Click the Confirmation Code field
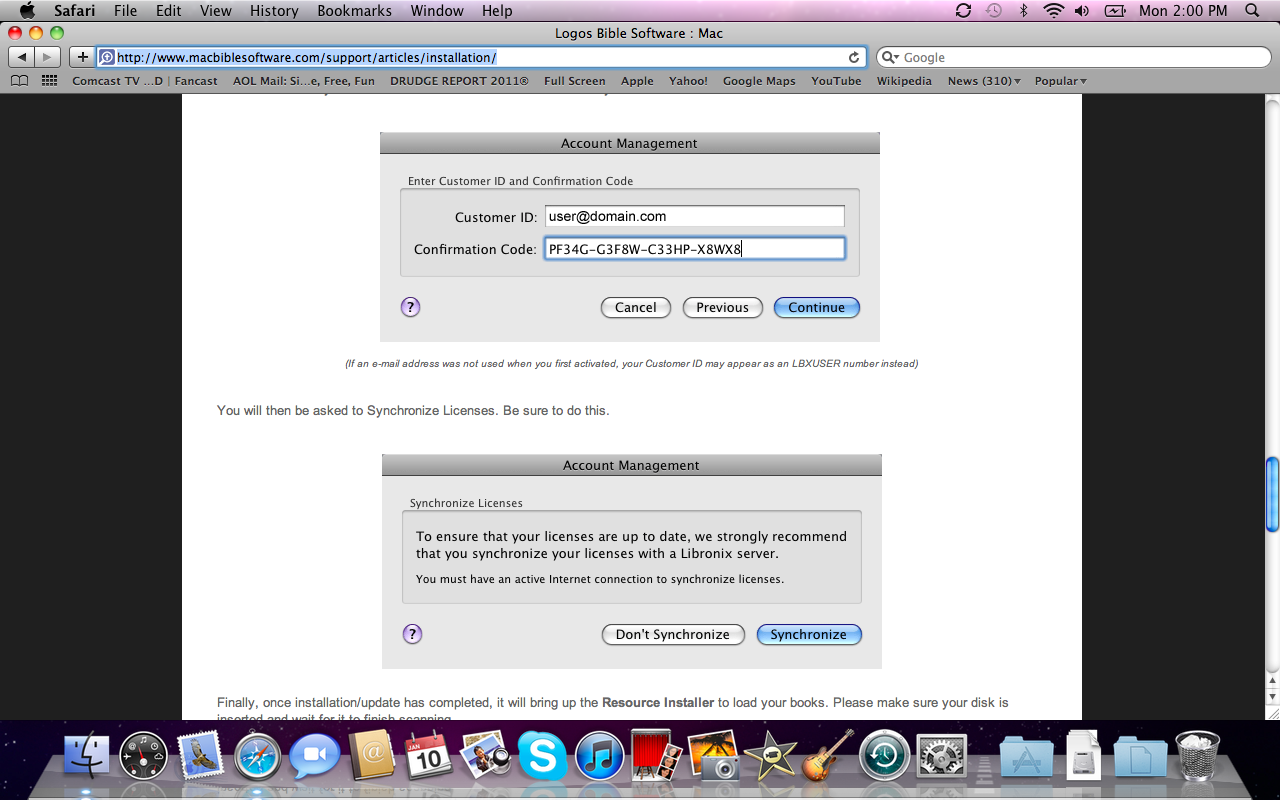The width and height of the screenshot is (1280, 800). [x=695, y=249]
